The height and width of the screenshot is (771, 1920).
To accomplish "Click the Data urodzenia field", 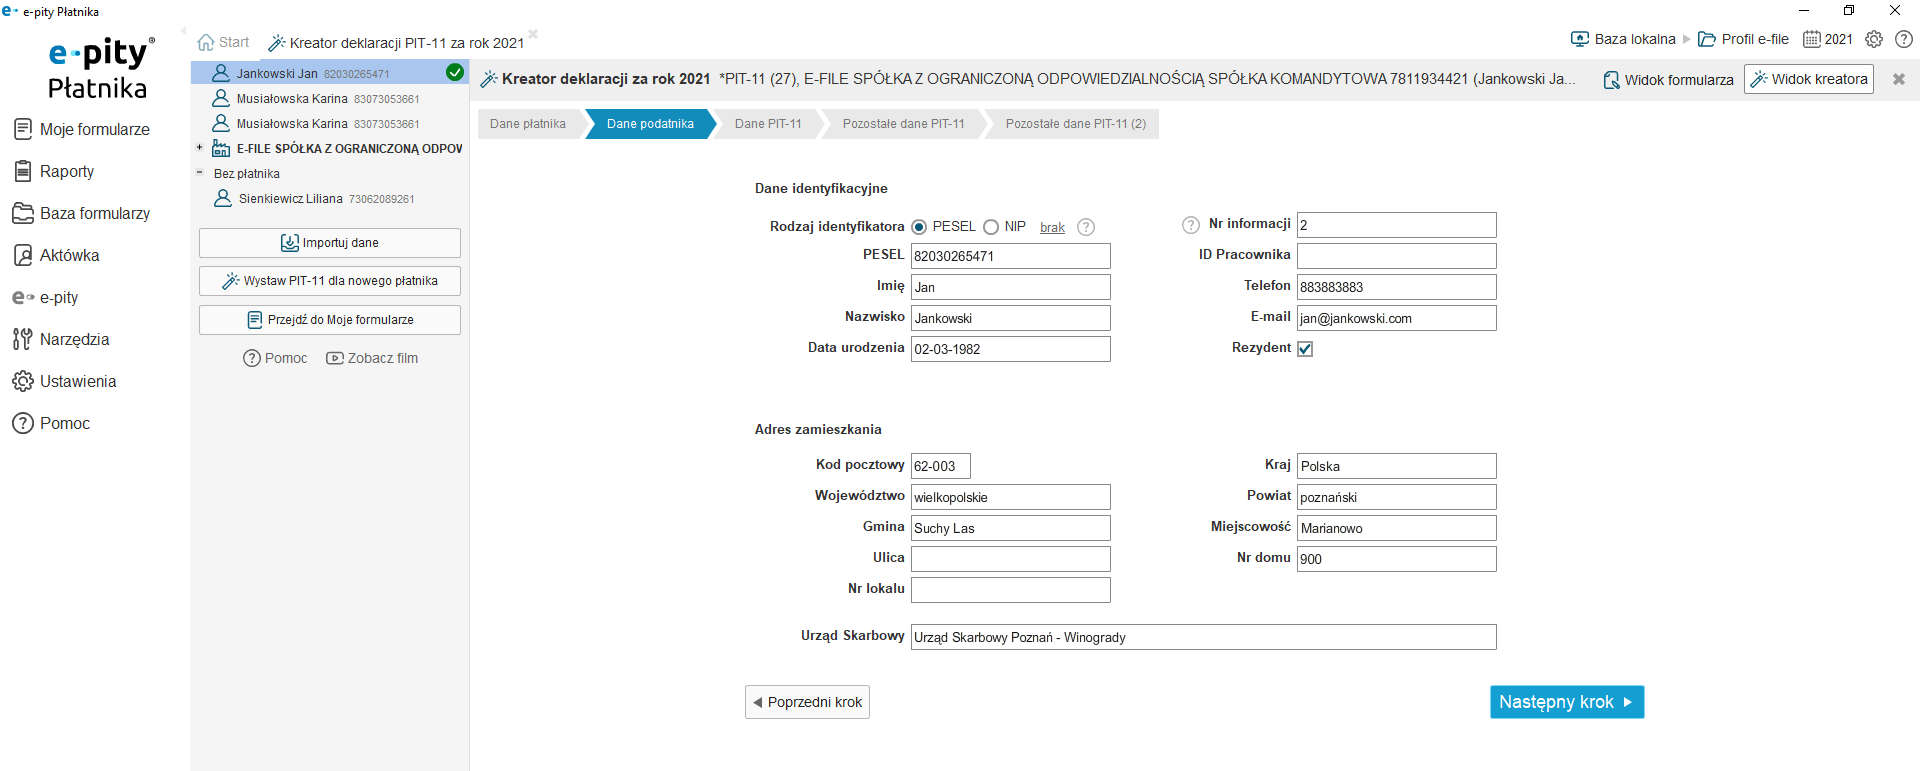I will pyautogui.click(x=1011, y=349).
